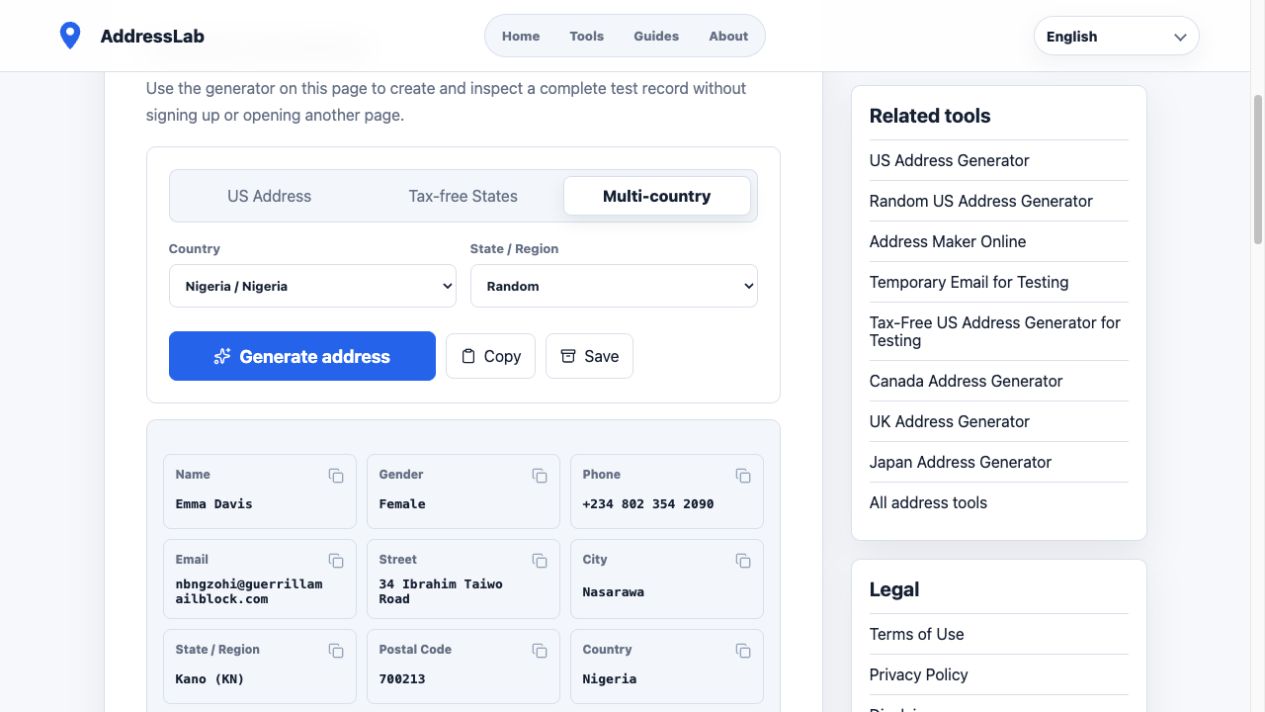
Task: Click the postal code 700213
Action: 402,679
